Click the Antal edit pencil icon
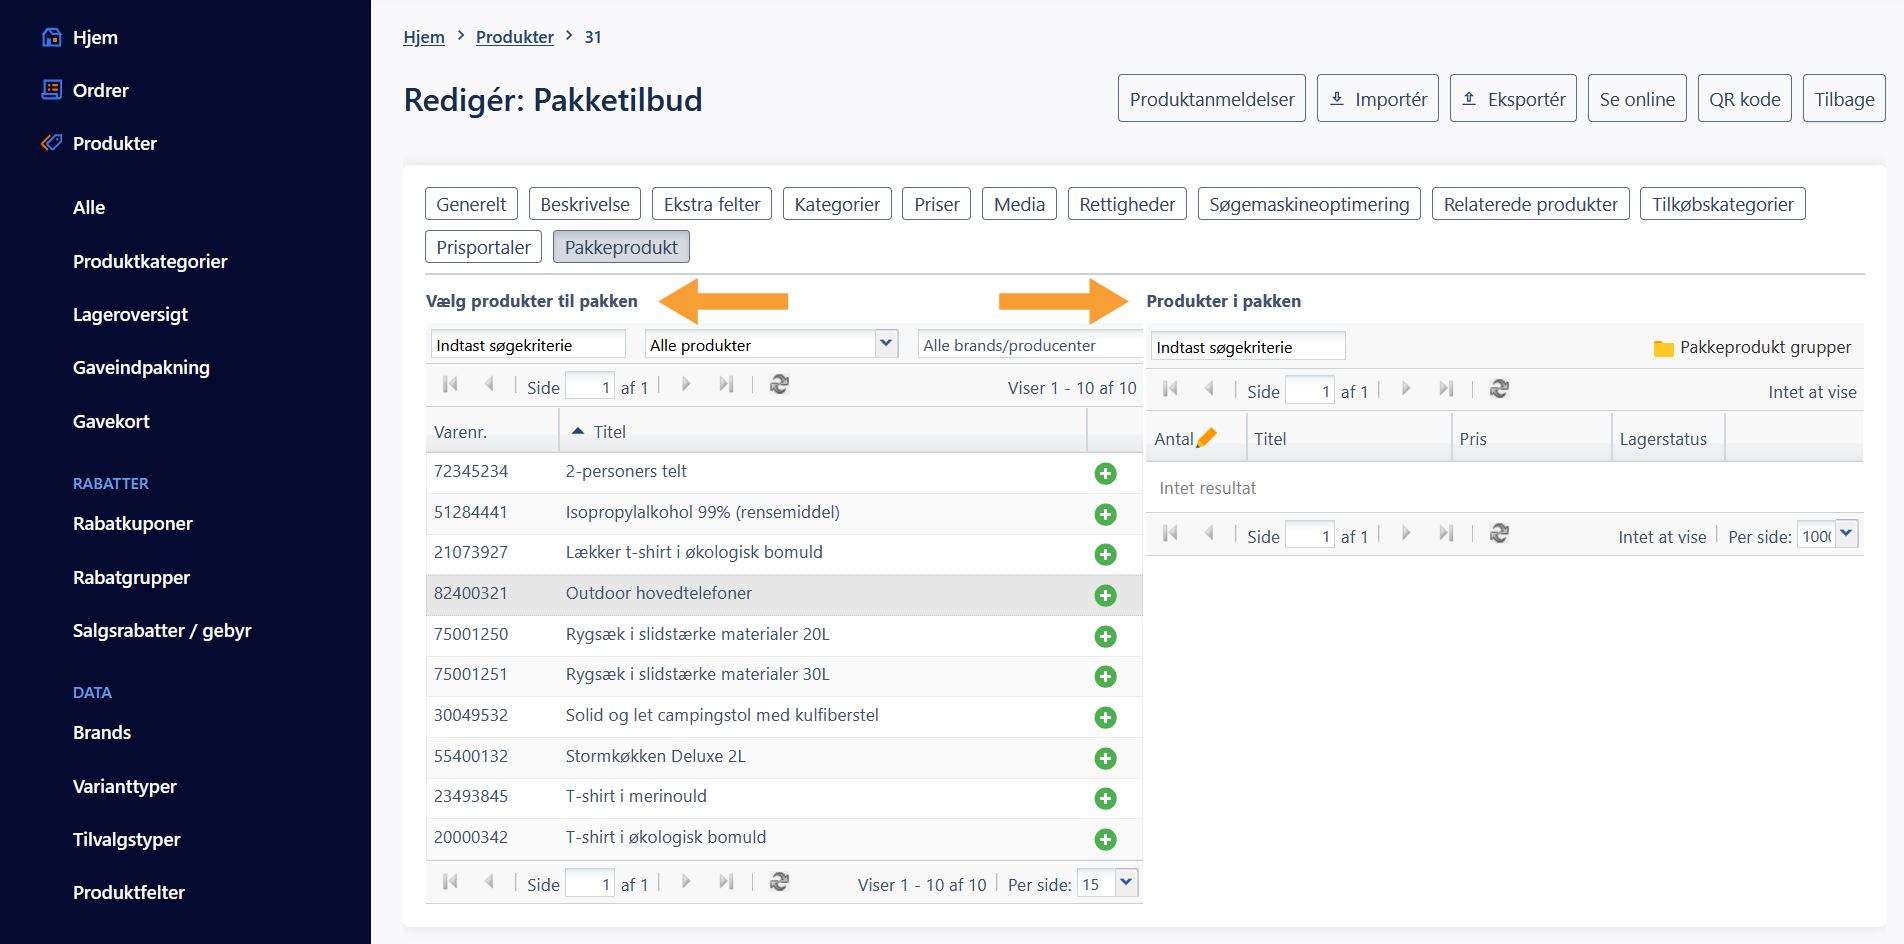The width and height of the screenshot is (1904, 944). tap(1207, 438)
